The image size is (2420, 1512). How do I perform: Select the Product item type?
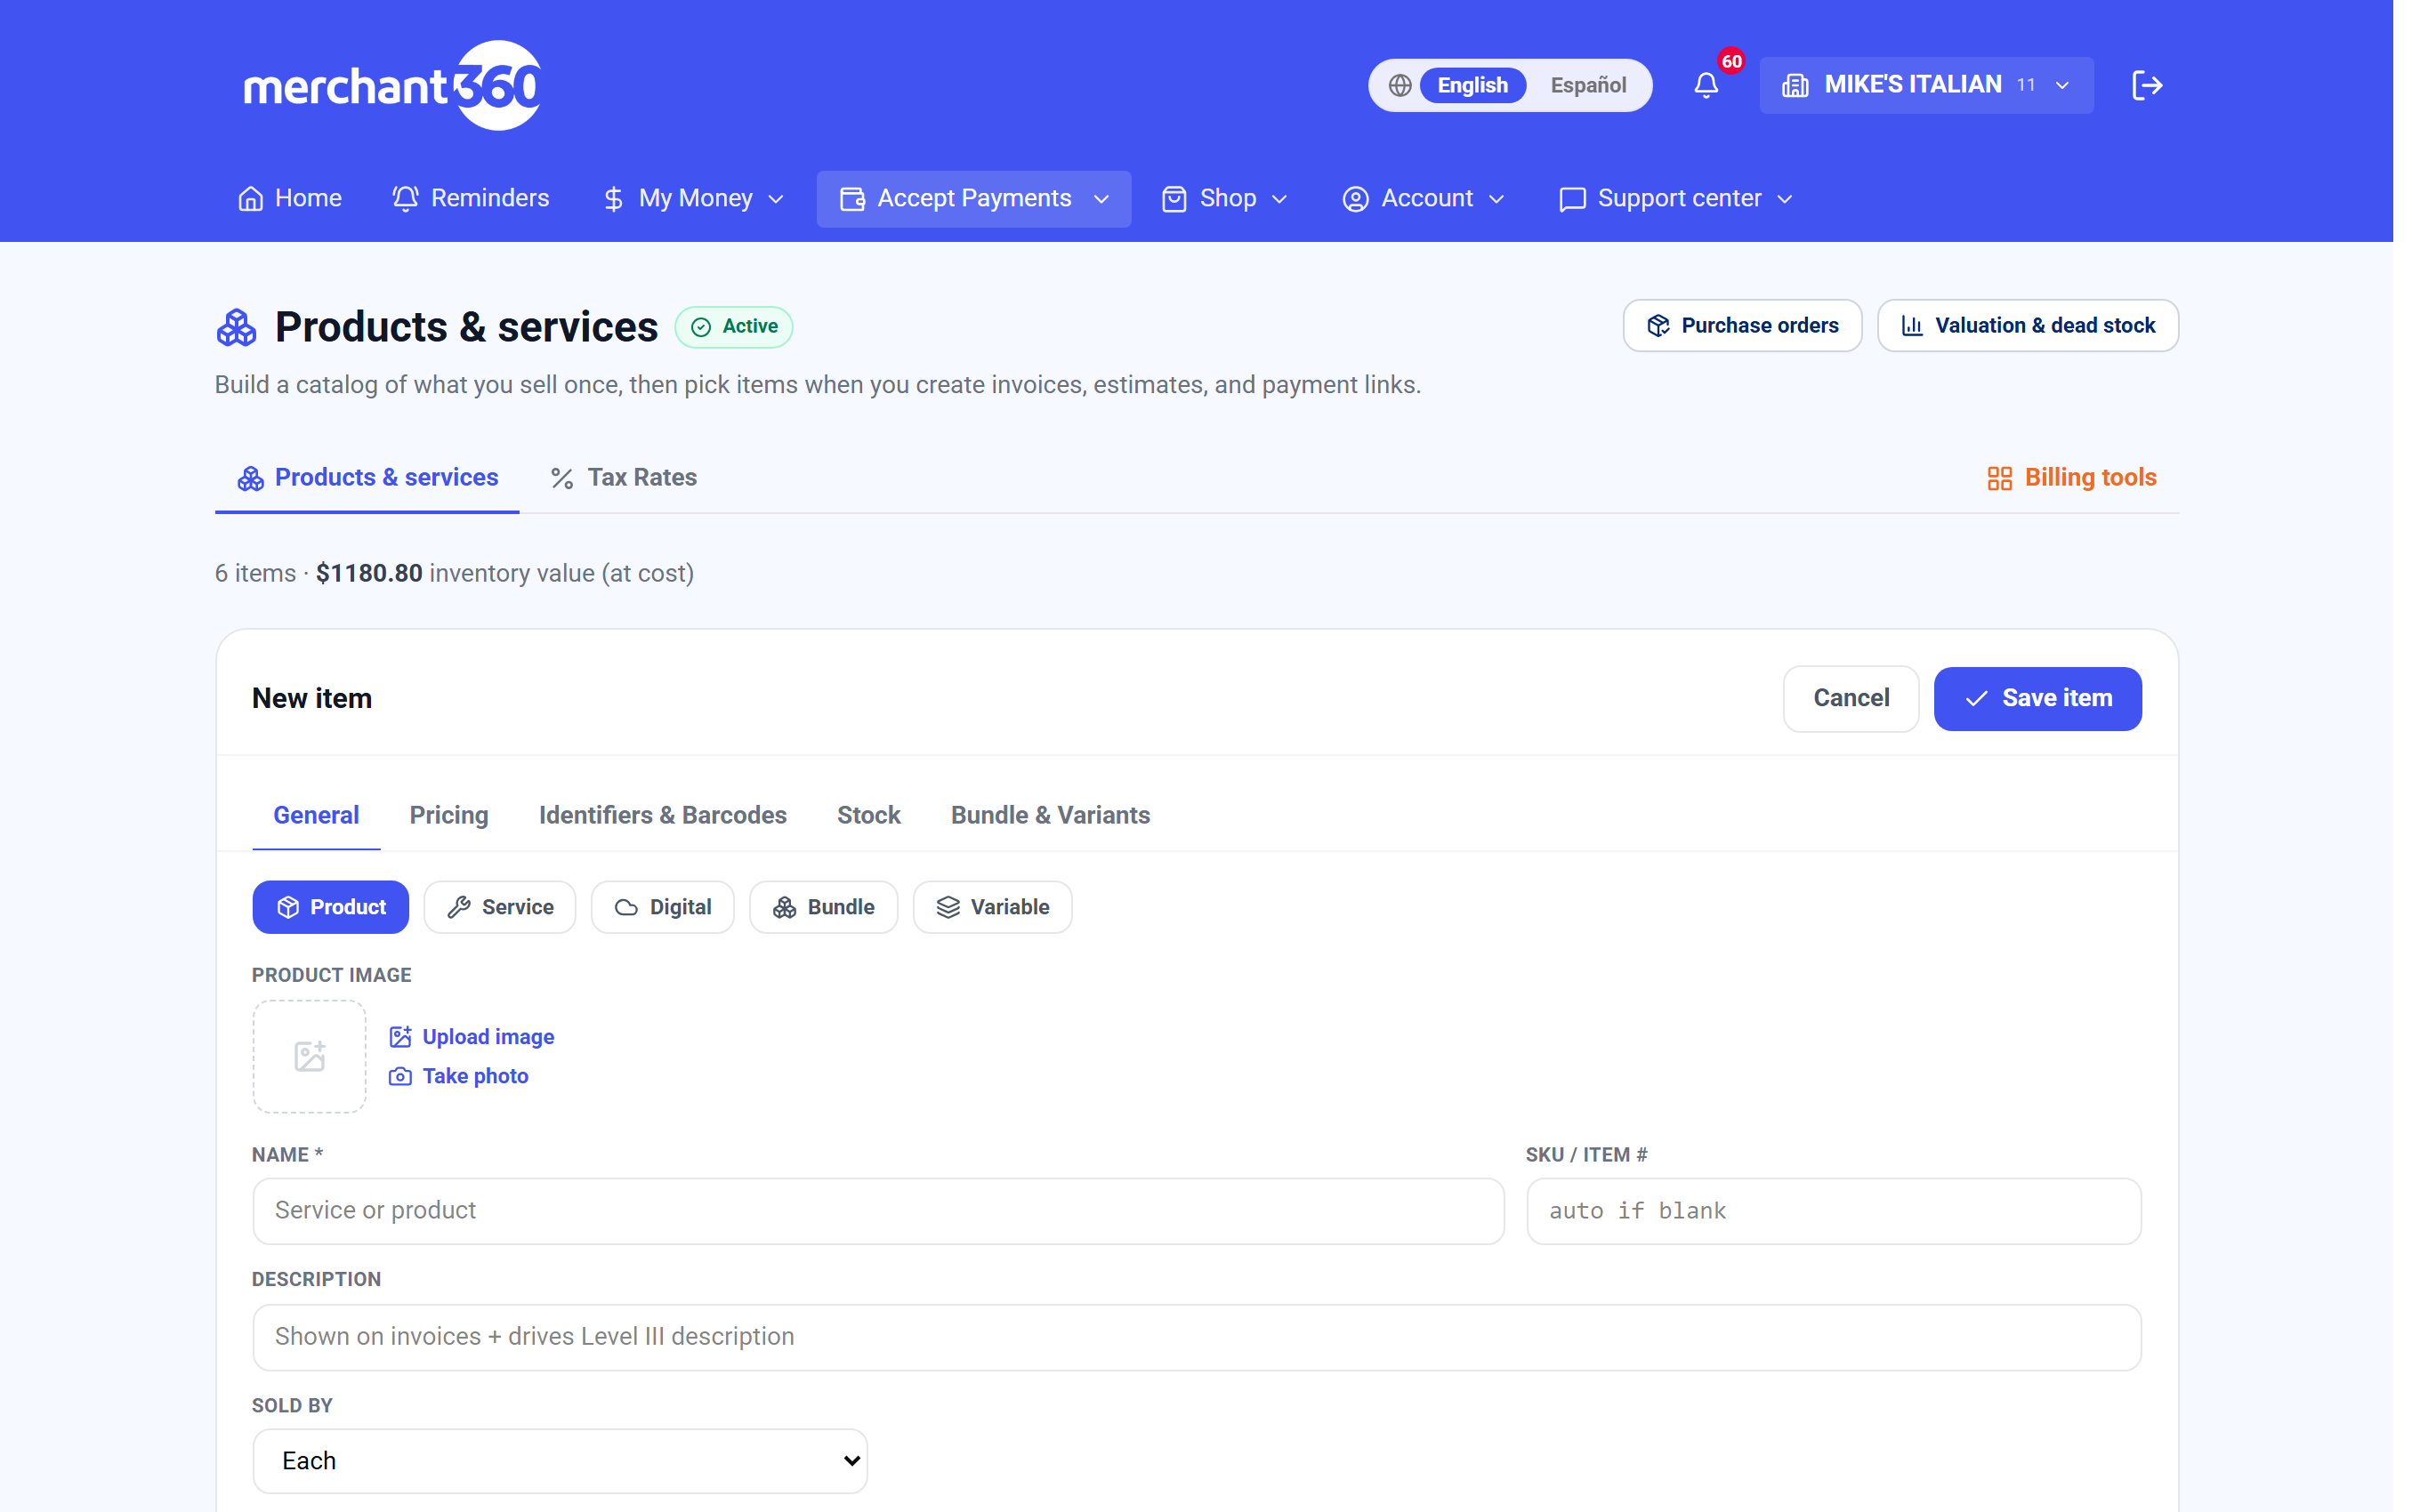331,907
